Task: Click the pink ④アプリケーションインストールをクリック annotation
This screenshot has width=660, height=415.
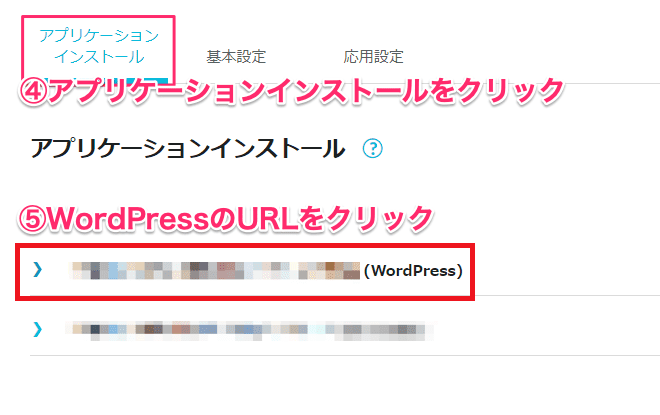Action: coord(291,91)
